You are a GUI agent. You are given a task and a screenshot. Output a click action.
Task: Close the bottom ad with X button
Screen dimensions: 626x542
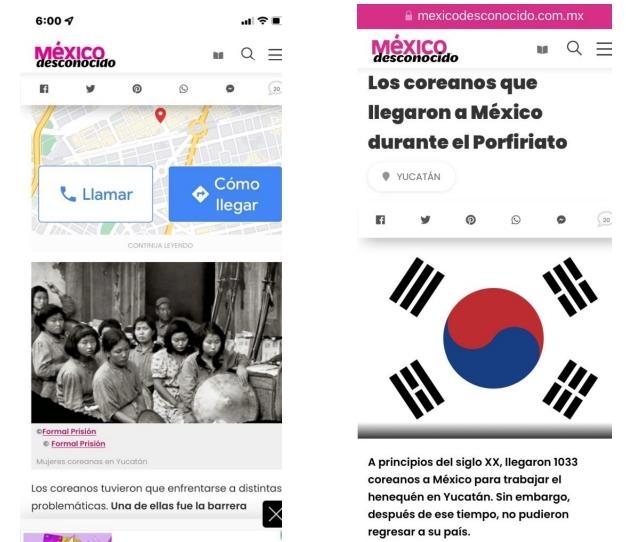click(x=273, y=514)
